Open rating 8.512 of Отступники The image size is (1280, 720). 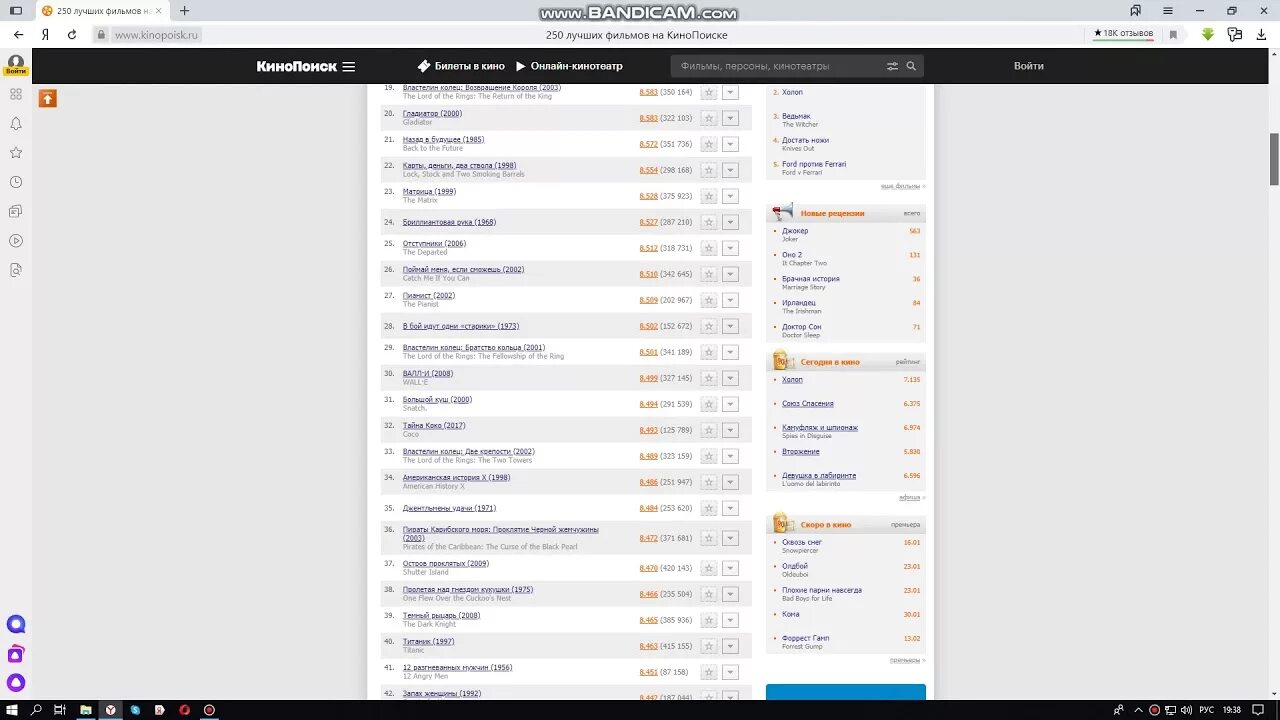(648, 248)
